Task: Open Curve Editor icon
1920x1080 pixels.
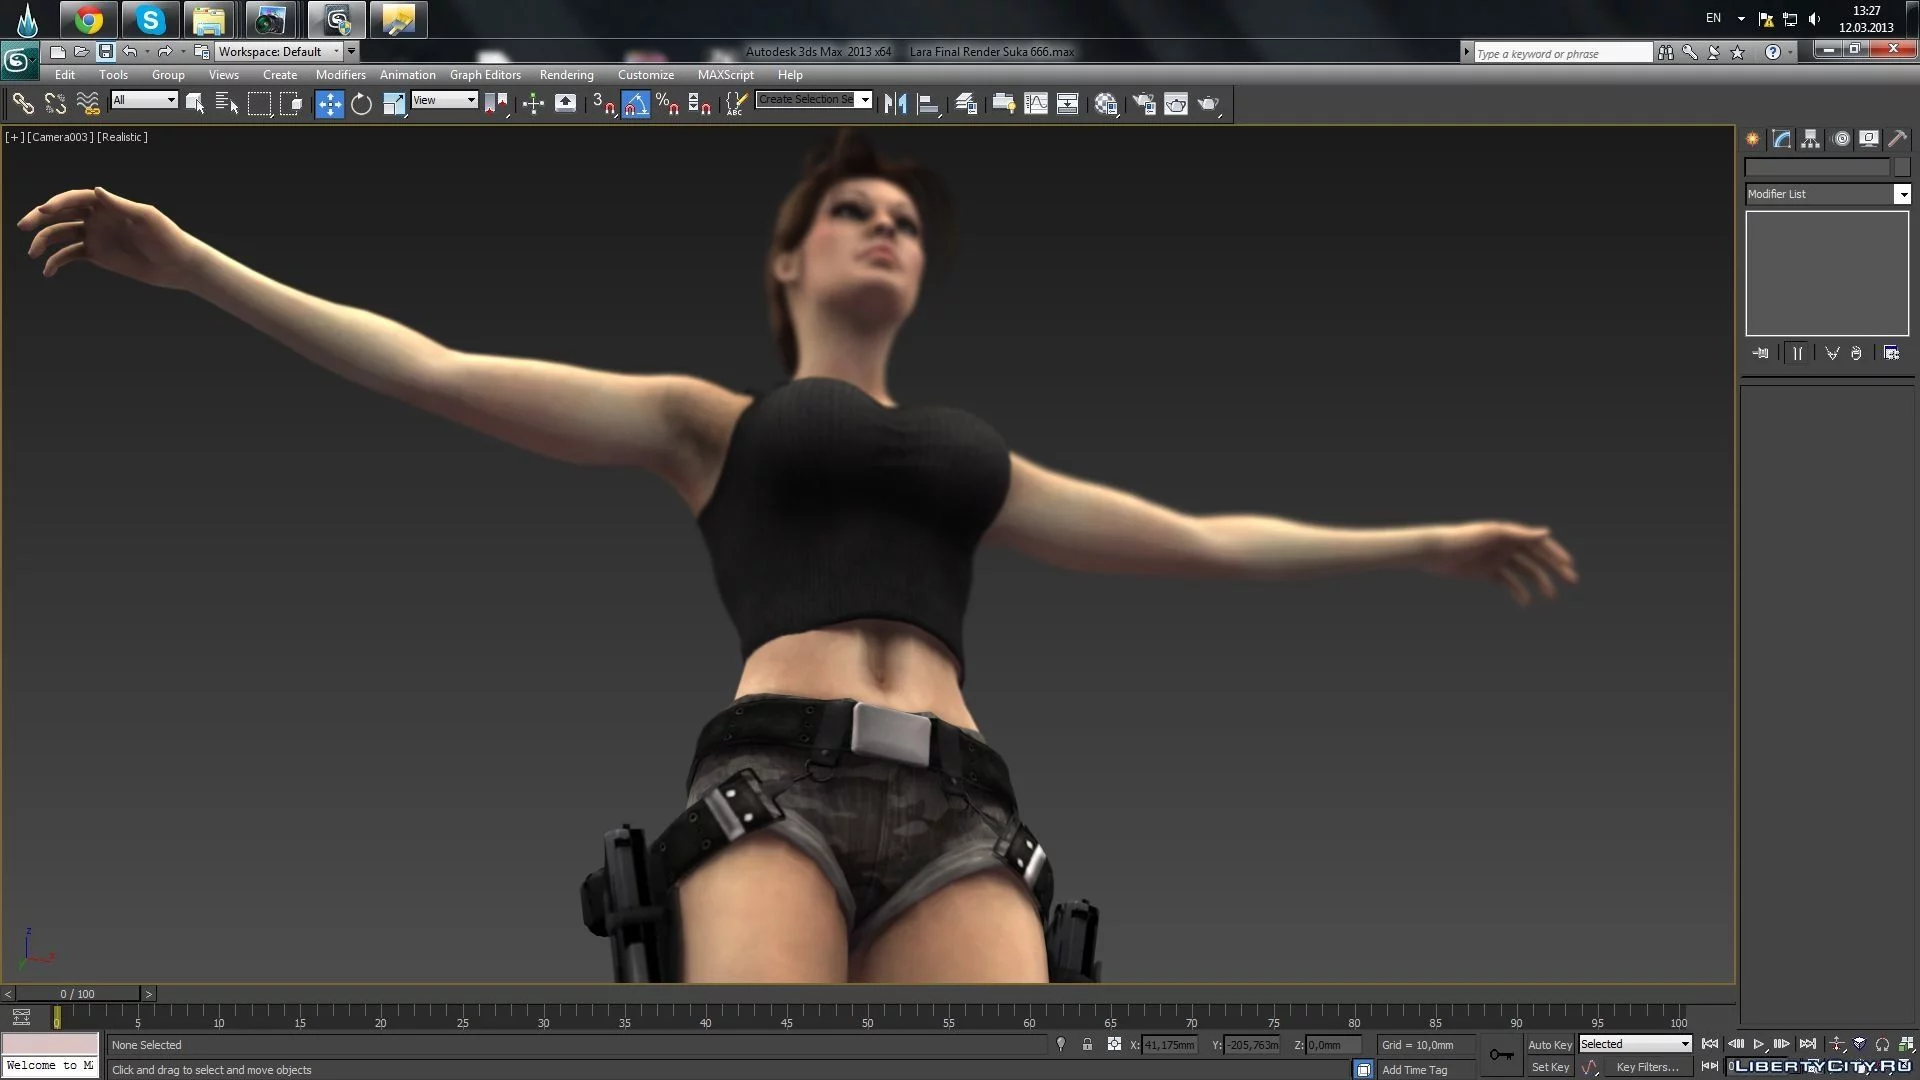Action: click(x=1036, y=103)
